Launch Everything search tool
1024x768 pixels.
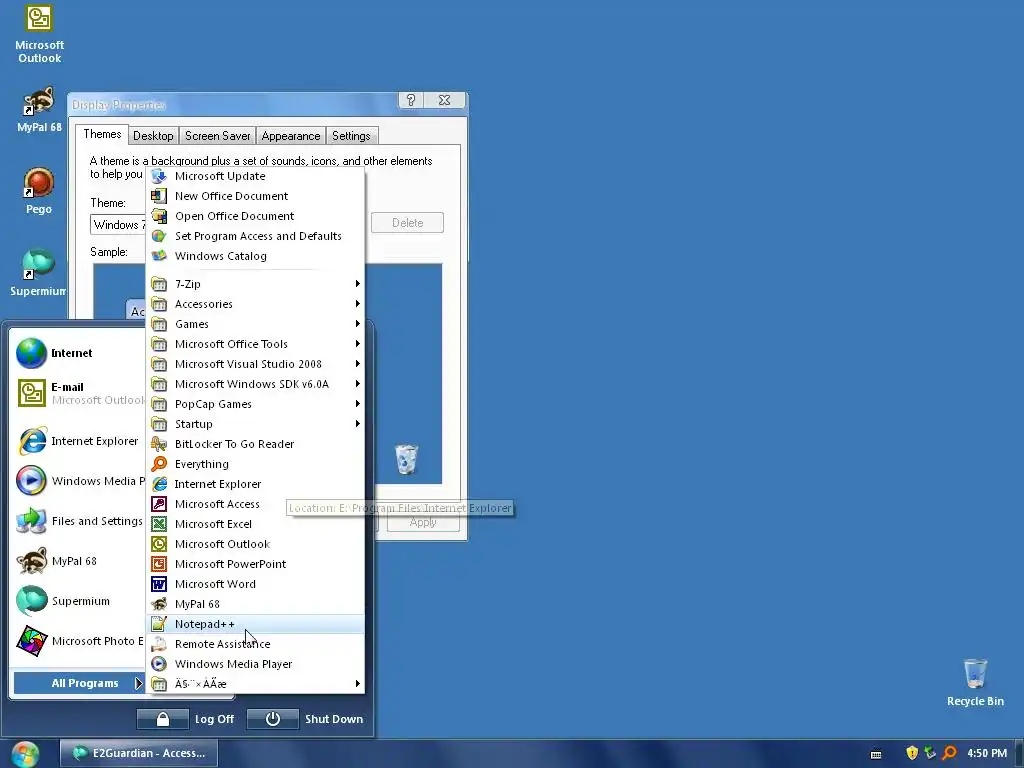tap(255, 464)
